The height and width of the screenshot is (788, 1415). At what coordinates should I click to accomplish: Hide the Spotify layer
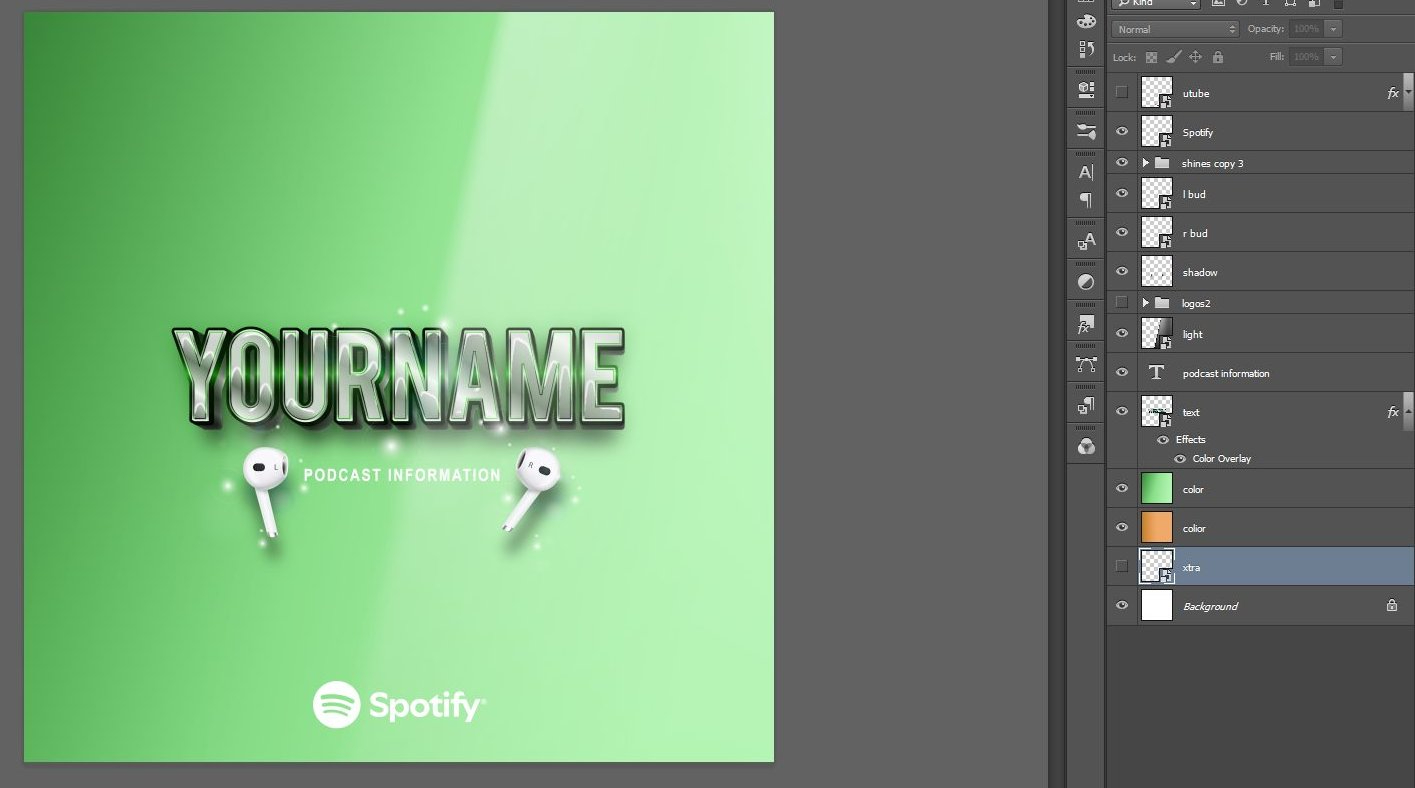tap(1121, 132)
